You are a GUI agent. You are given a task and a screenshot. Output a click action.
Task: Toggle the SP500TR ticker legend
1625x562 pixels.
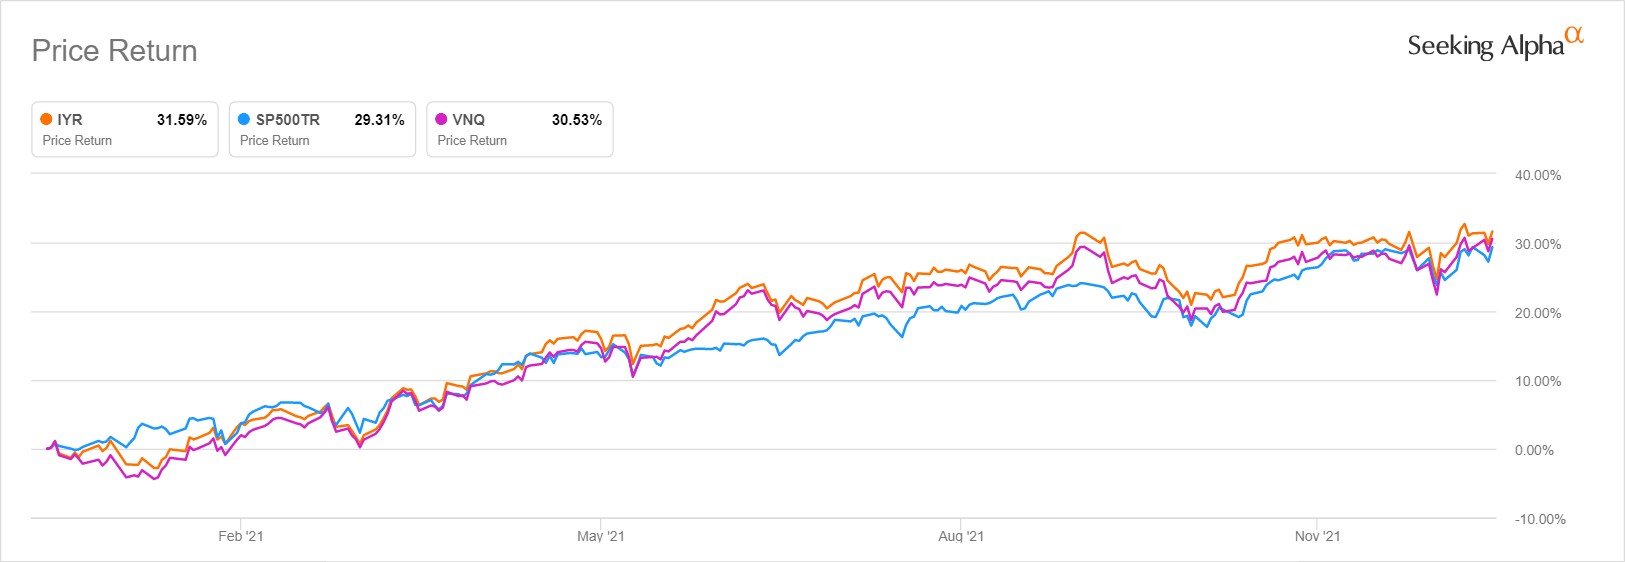tap(288, 119)
